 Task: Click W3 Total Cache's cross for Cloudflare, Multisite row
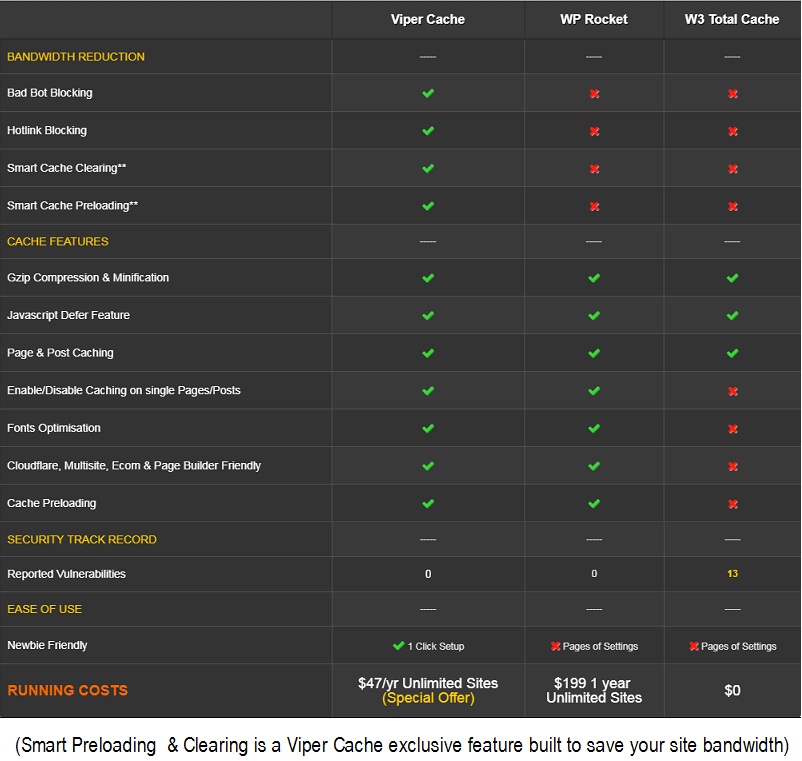(733, 466)
